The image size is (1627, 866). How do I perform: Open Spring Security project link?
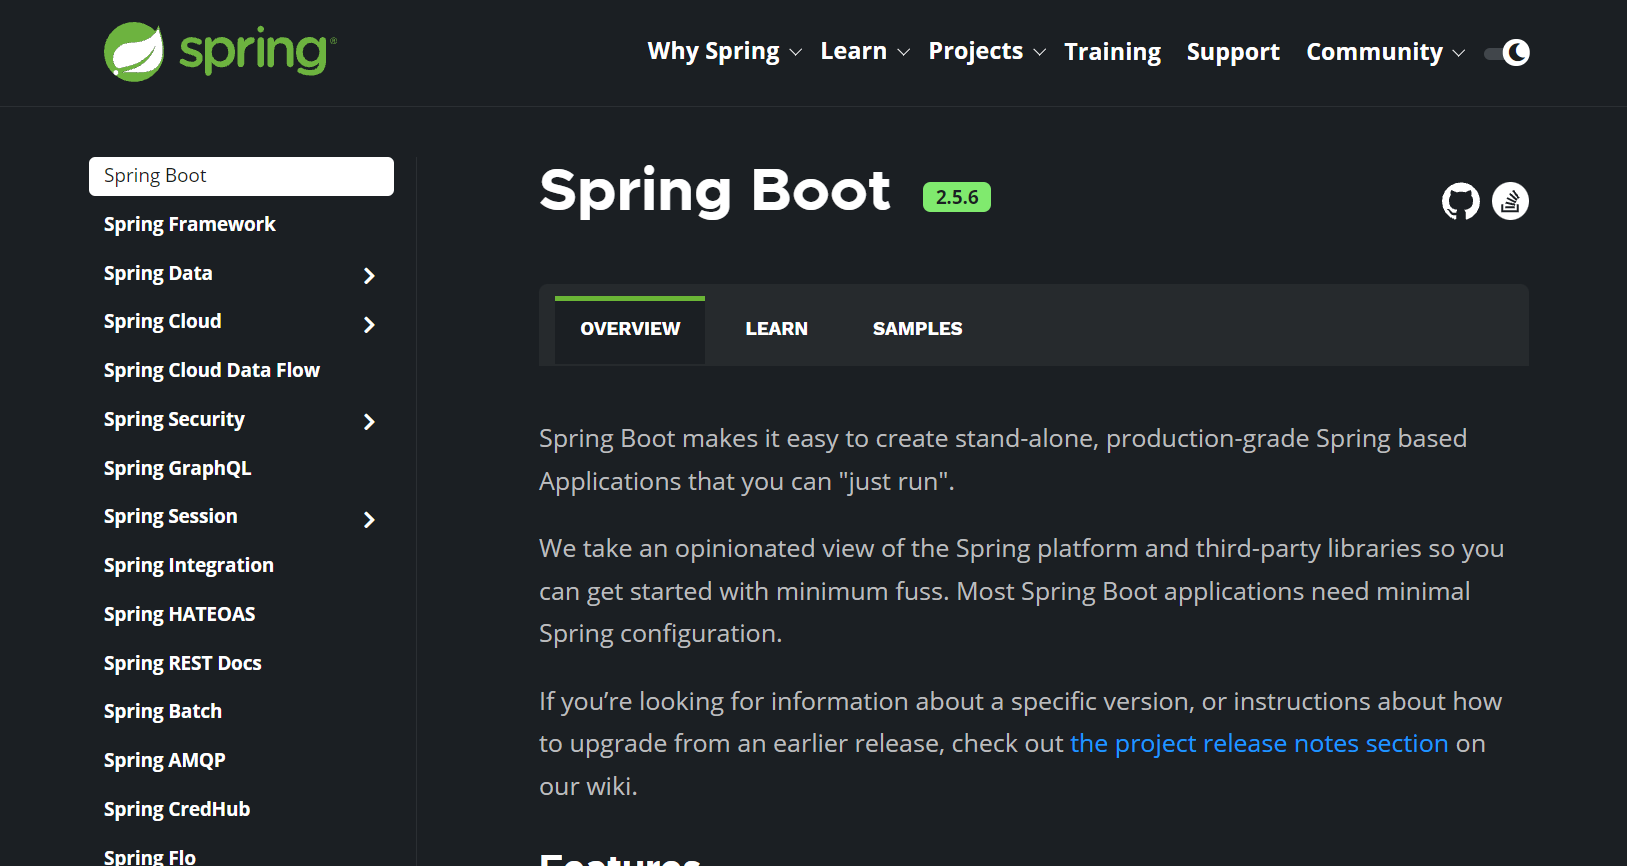pos(174,419)
